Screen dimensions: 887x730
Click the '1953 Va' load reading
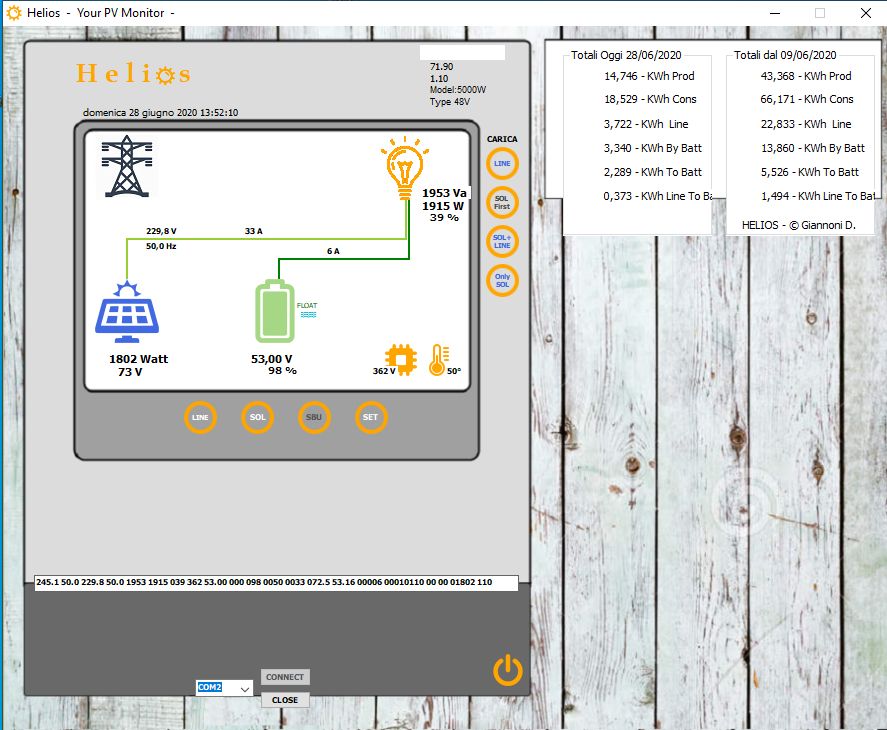(444, 193)
